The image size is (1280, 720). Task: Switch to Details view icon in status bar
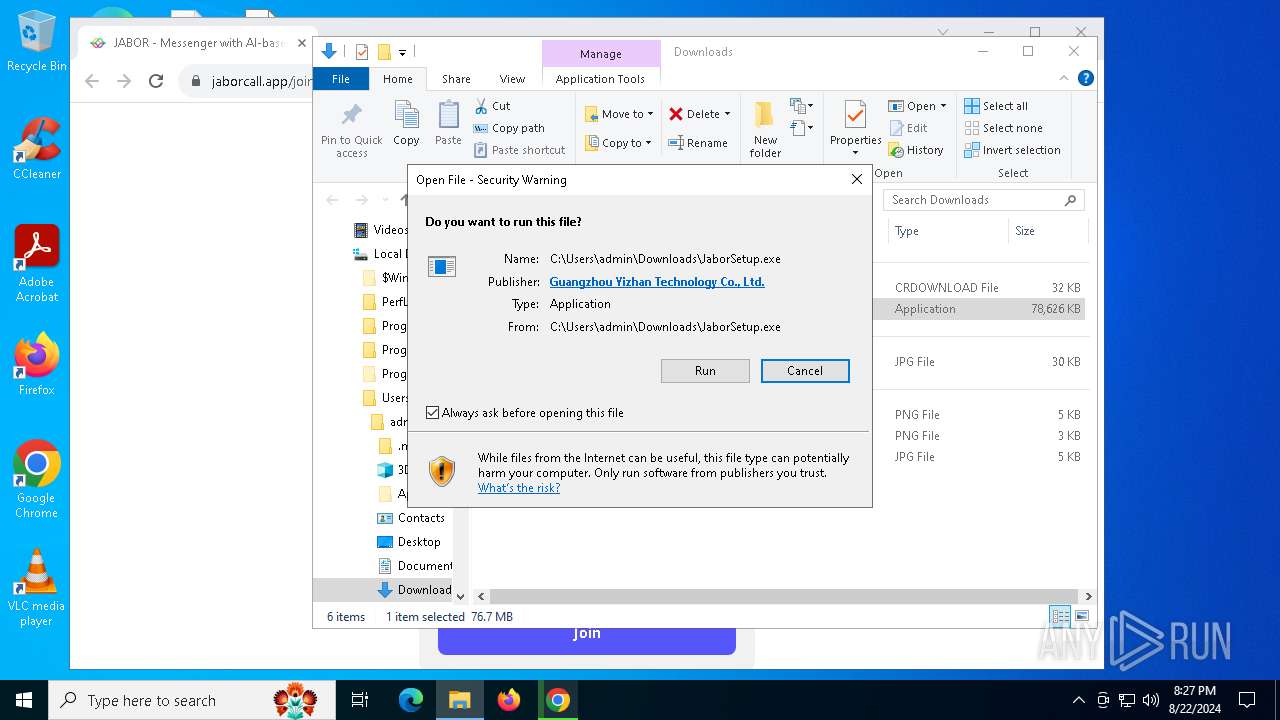pos(1060,616)
